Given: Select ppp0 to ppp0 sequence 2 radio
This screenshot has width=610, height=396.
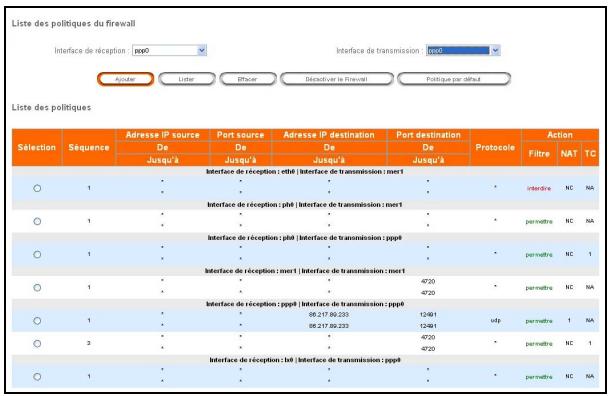Looking at the screenshot, I should click(x=37, y=343).
